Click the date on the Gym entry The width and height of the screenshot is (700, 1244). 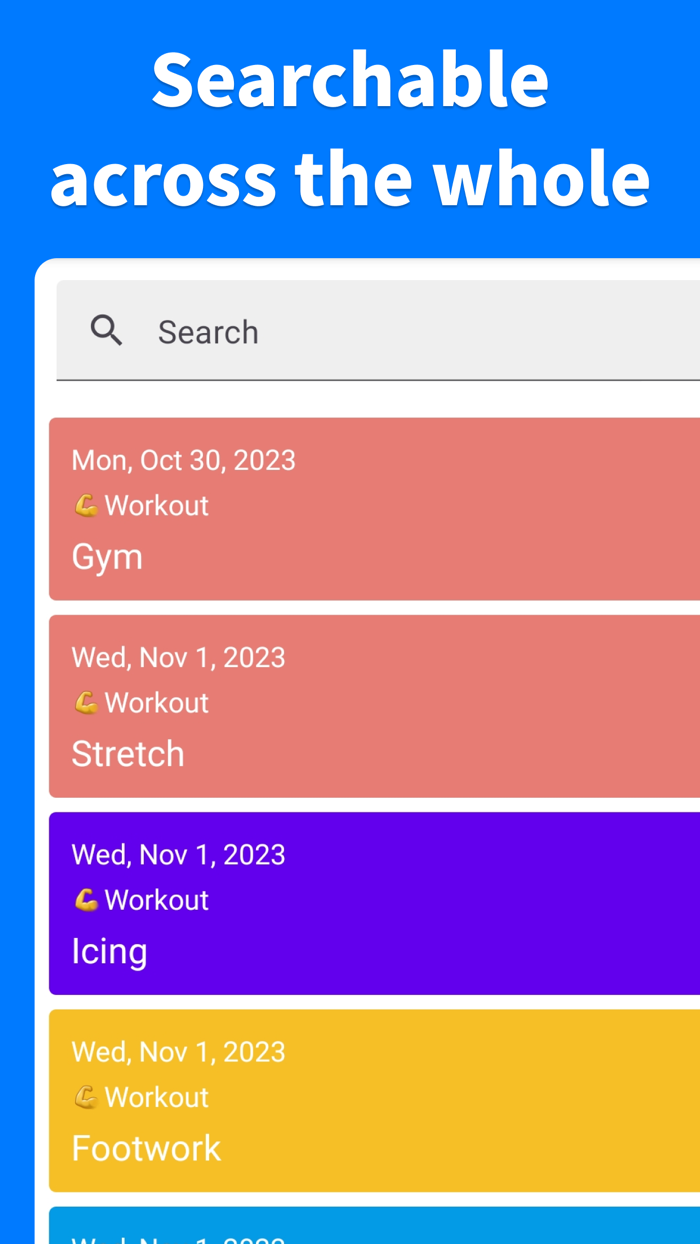pyautogui.click(x=183, y=458)
